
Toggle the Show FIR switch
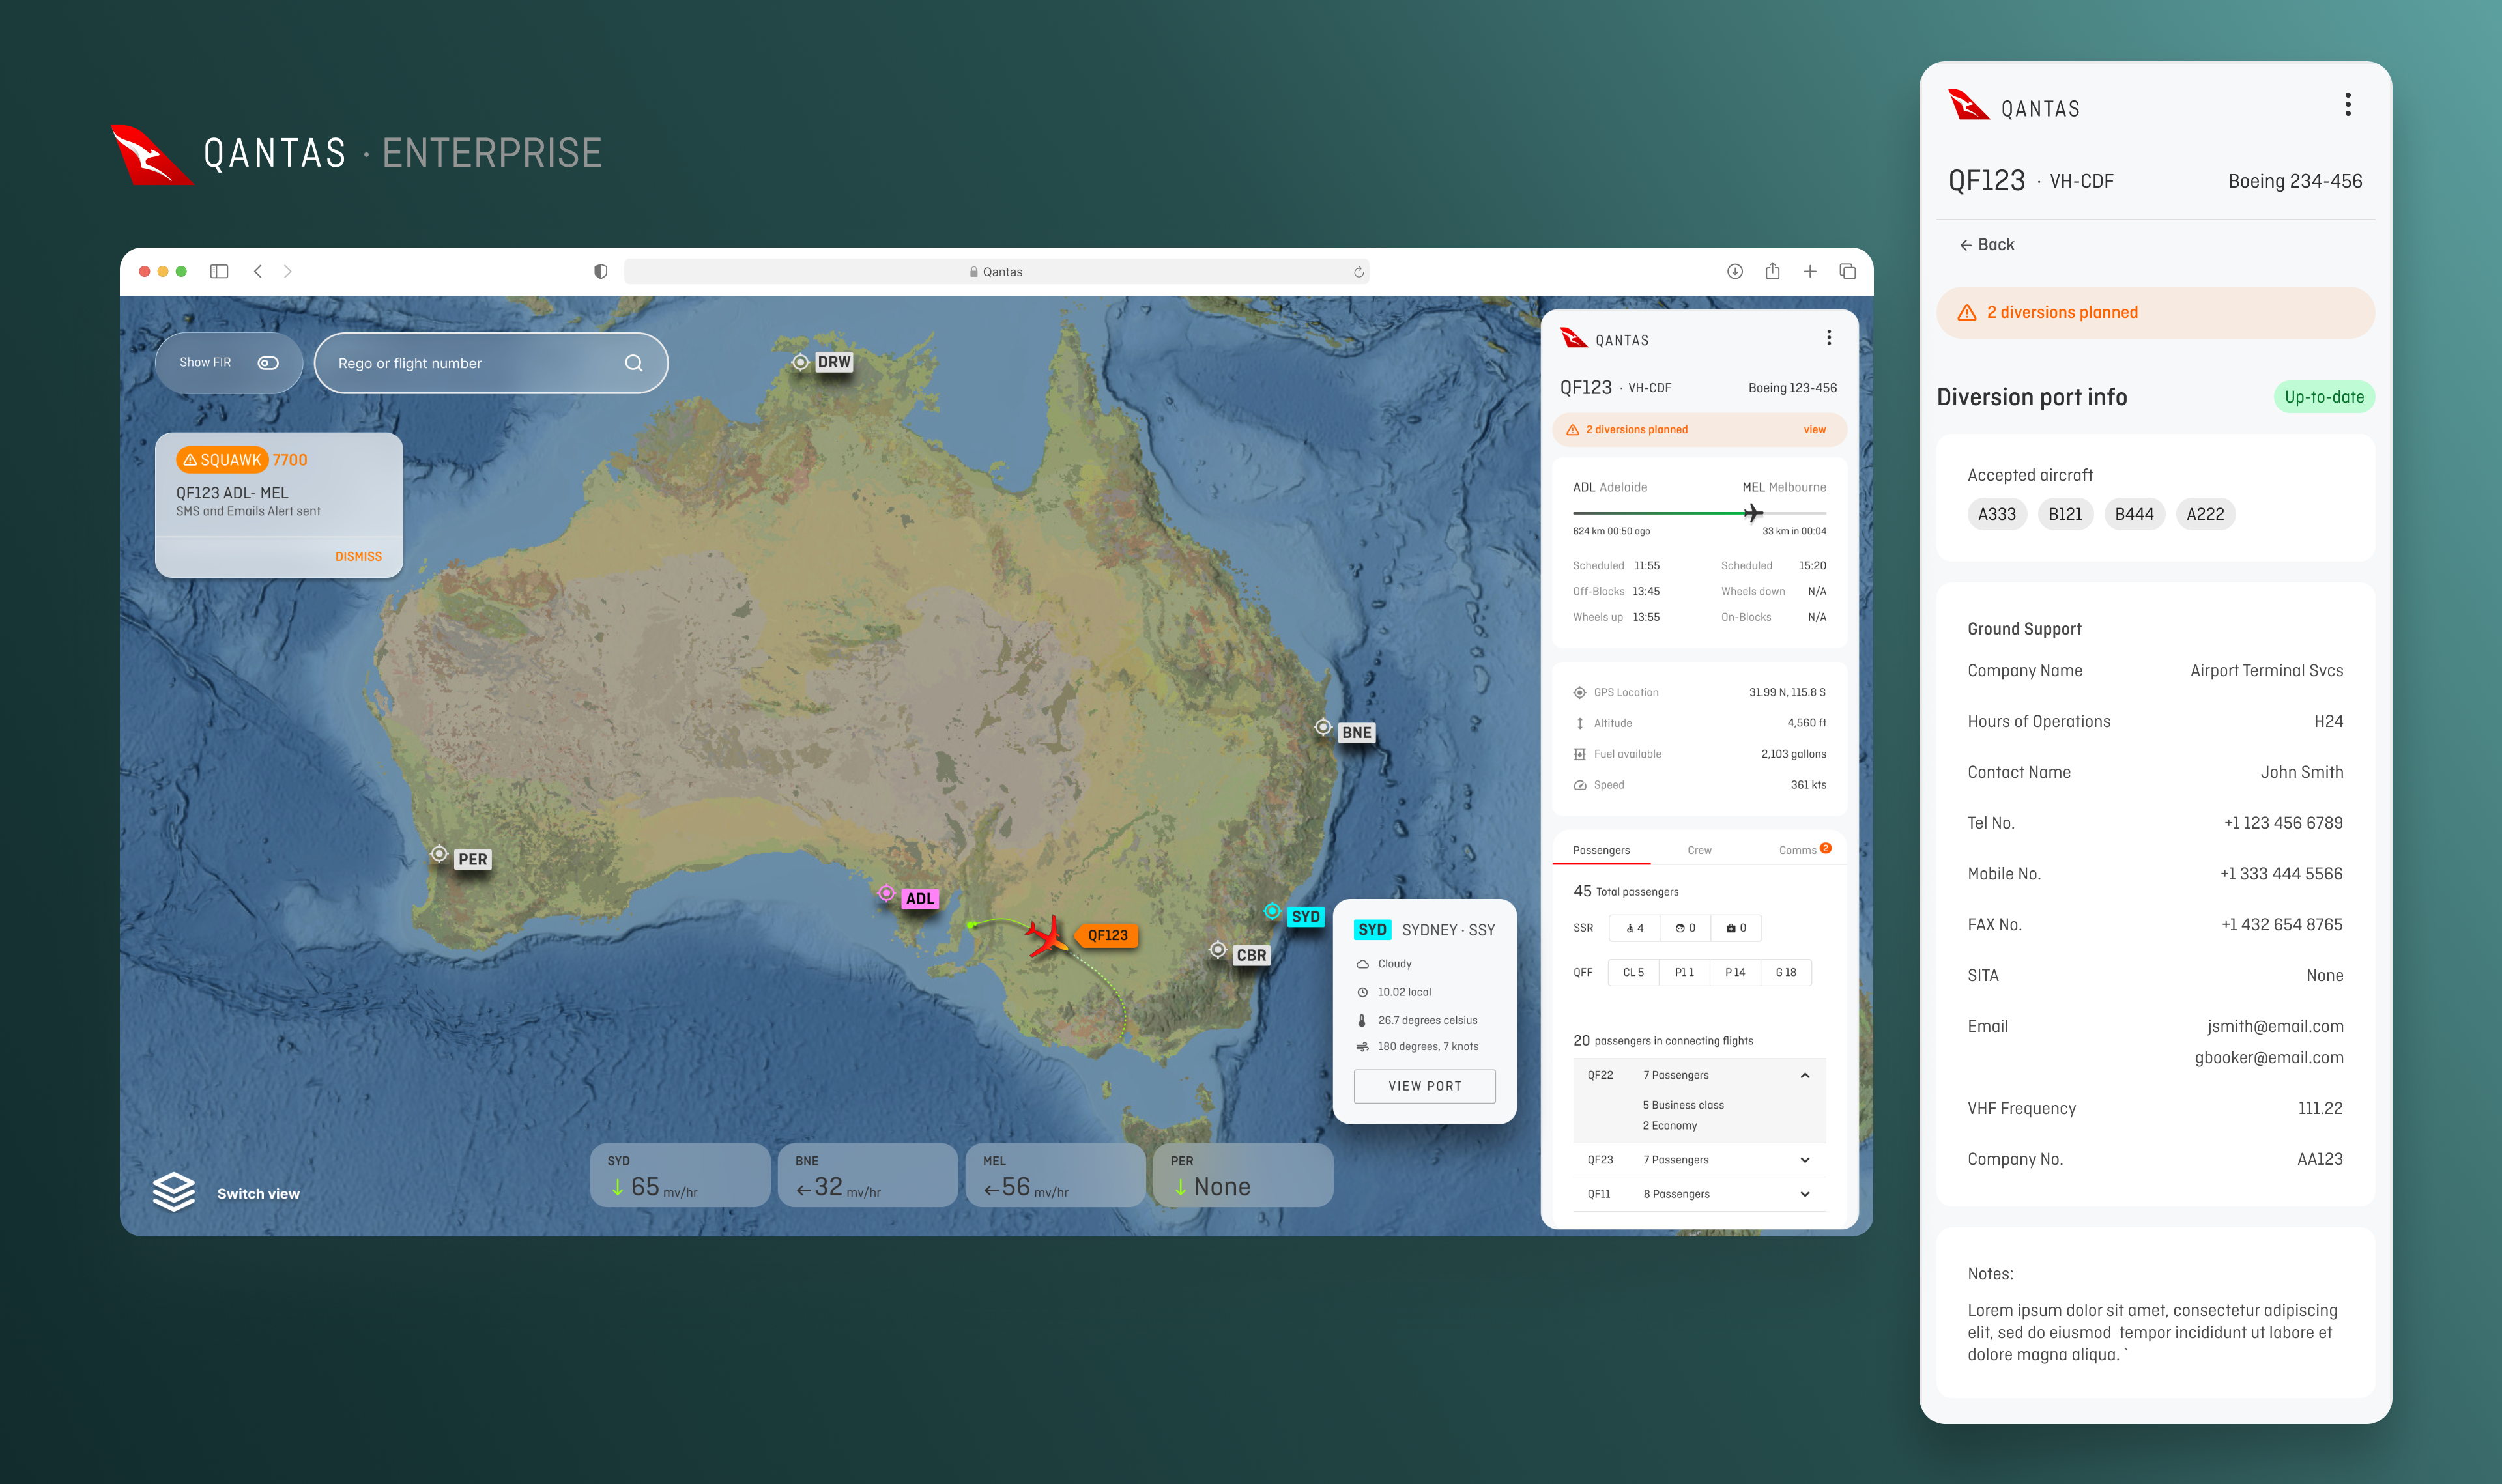coord(268,363)
